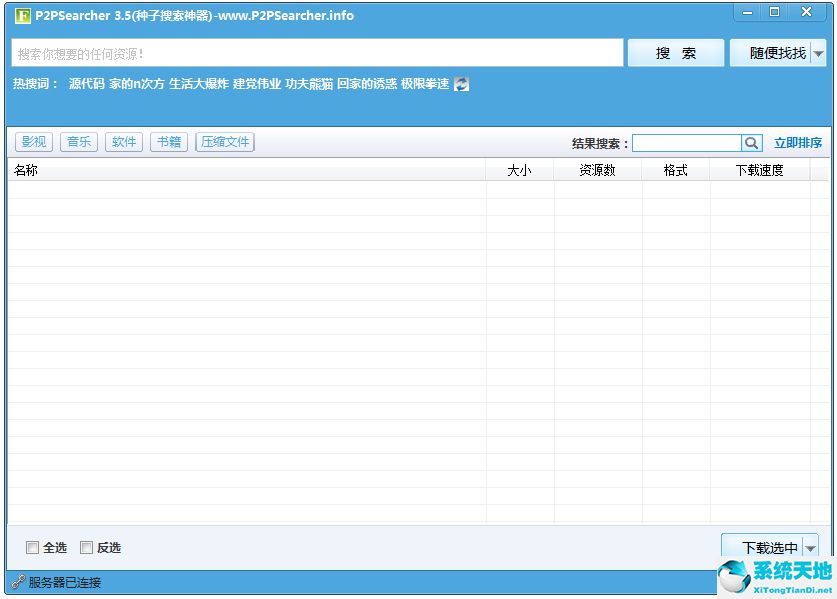Screen dimensions: 837x599
Task: Sort by the 下载速度 column header
Action: pyautogui.click(x=760, y=170)
